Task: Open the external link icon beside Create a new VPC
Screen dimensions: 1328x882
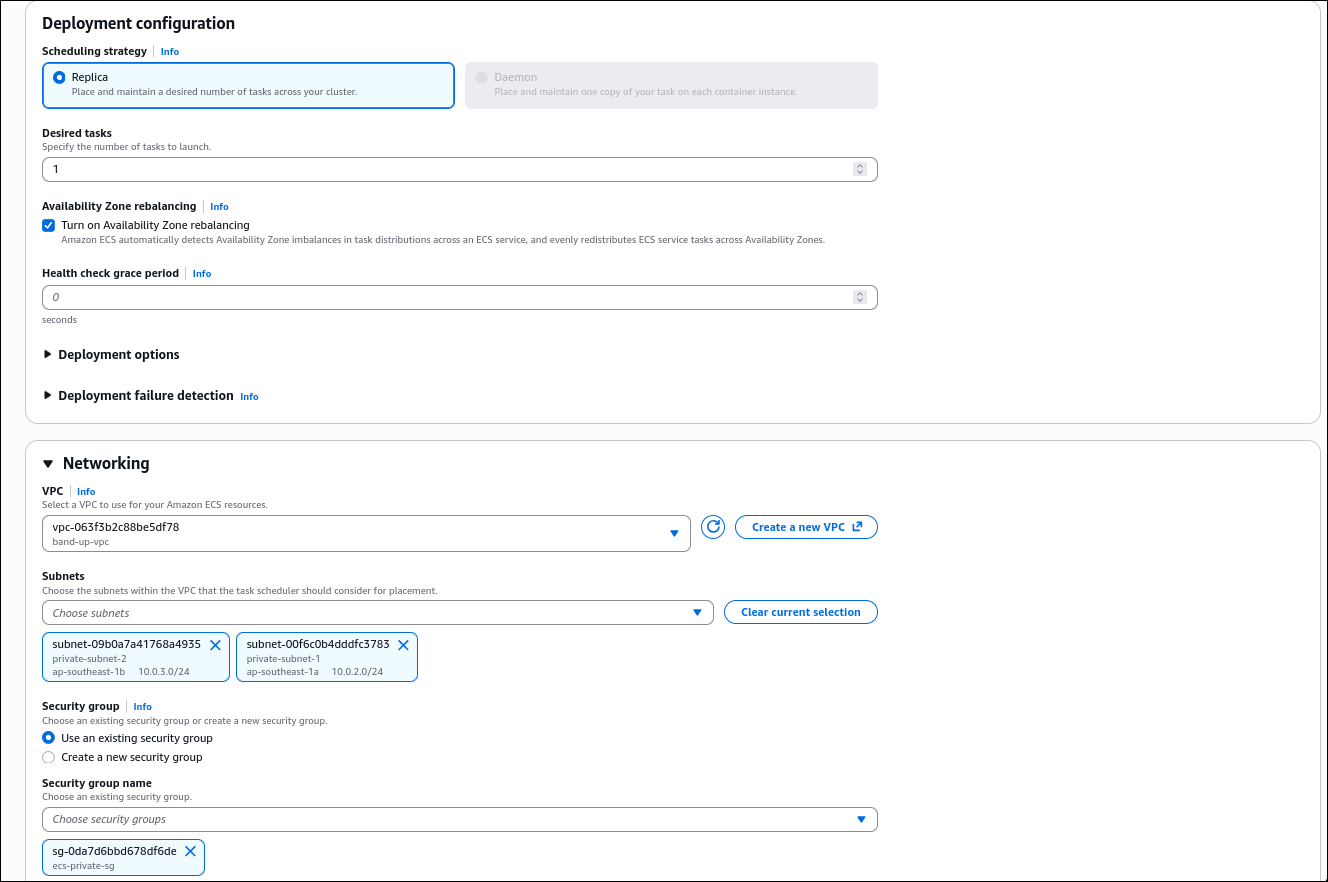Action: click(858, 526)
